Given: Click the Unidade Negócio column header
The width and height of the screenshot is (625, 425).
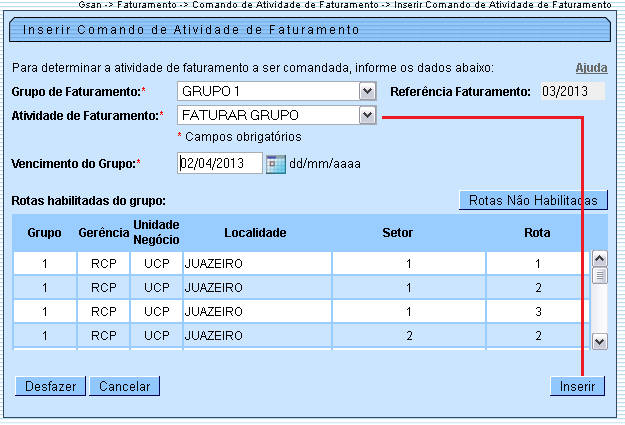Looking at the screenshot, I should [x=156, y=232].
